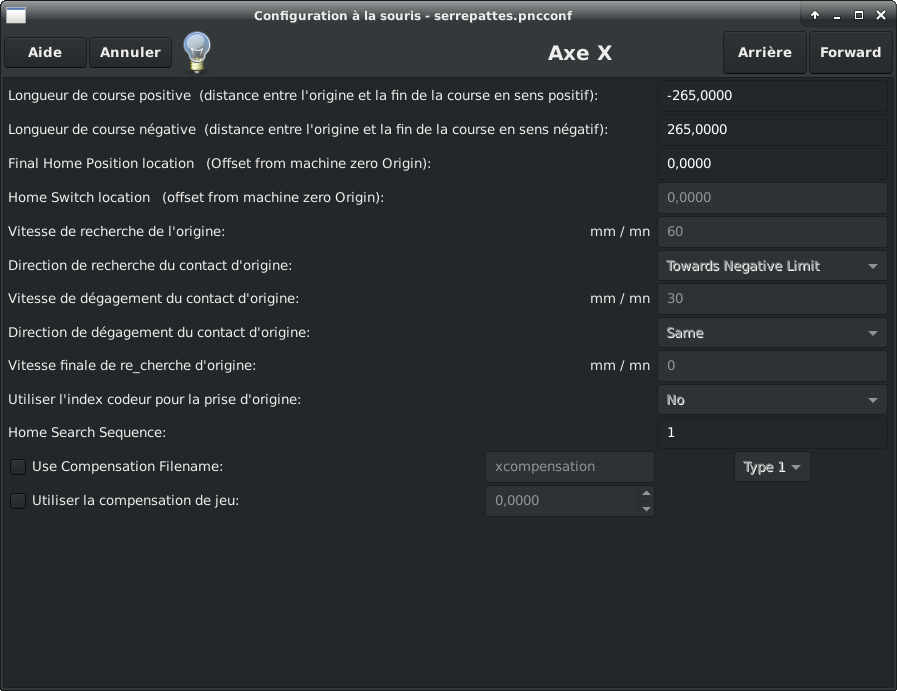Advance with the Forward button
The height and width of the screenshot is (691, 897).
tap(851, 53)
